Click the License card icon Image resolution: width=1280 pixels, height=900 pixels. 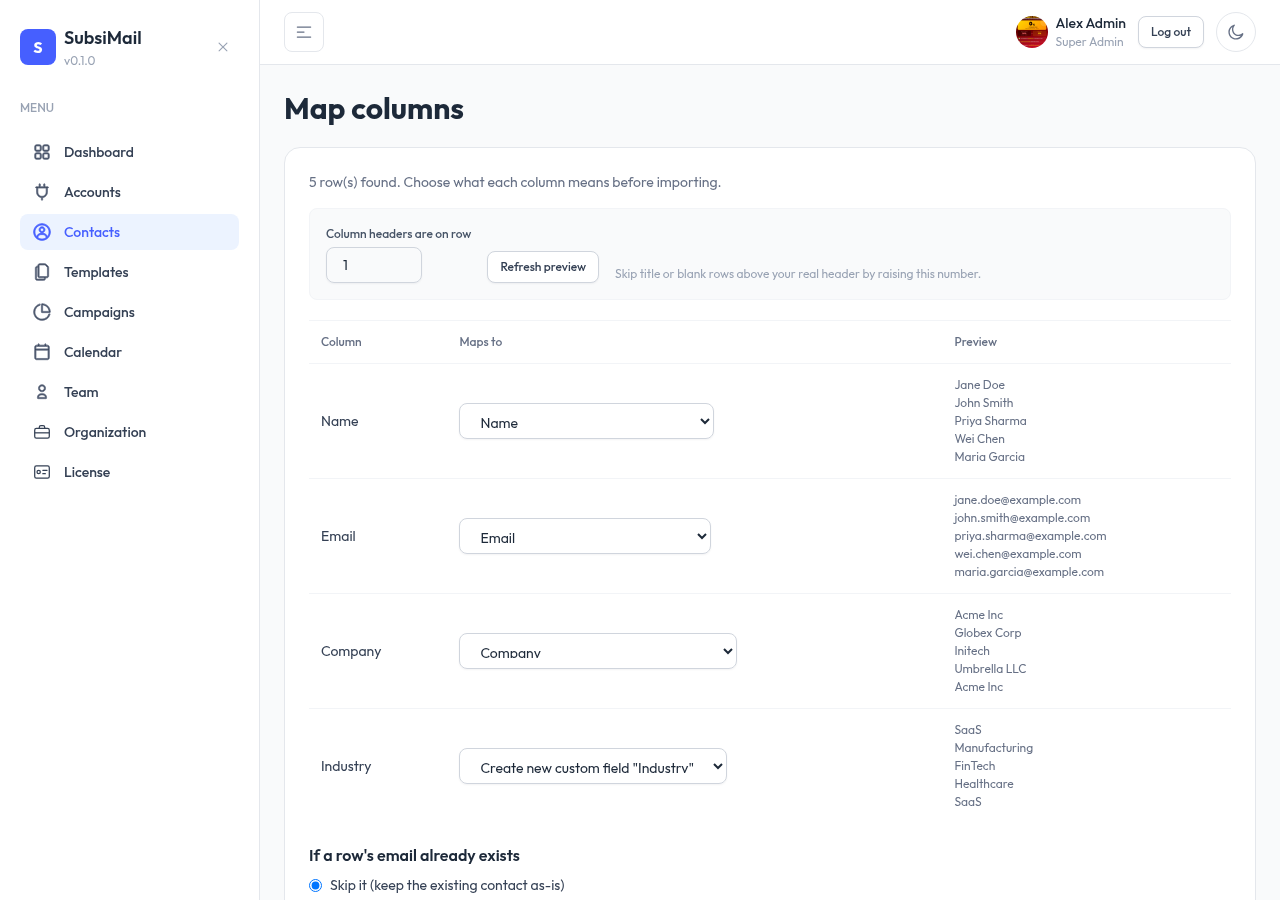42,472
